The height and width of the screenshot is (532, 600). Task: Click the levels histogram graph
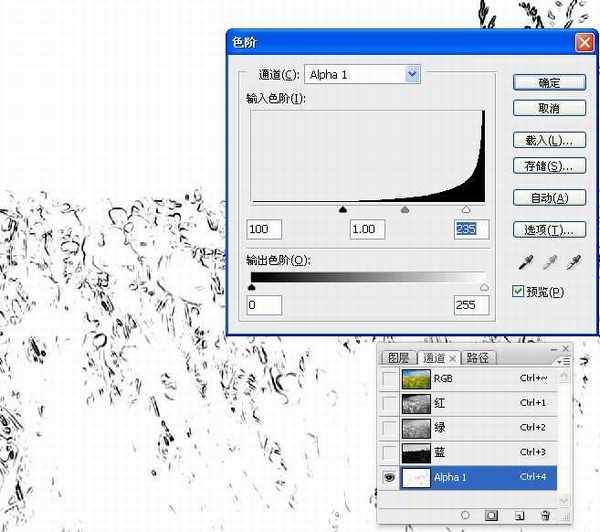(368, 156)
